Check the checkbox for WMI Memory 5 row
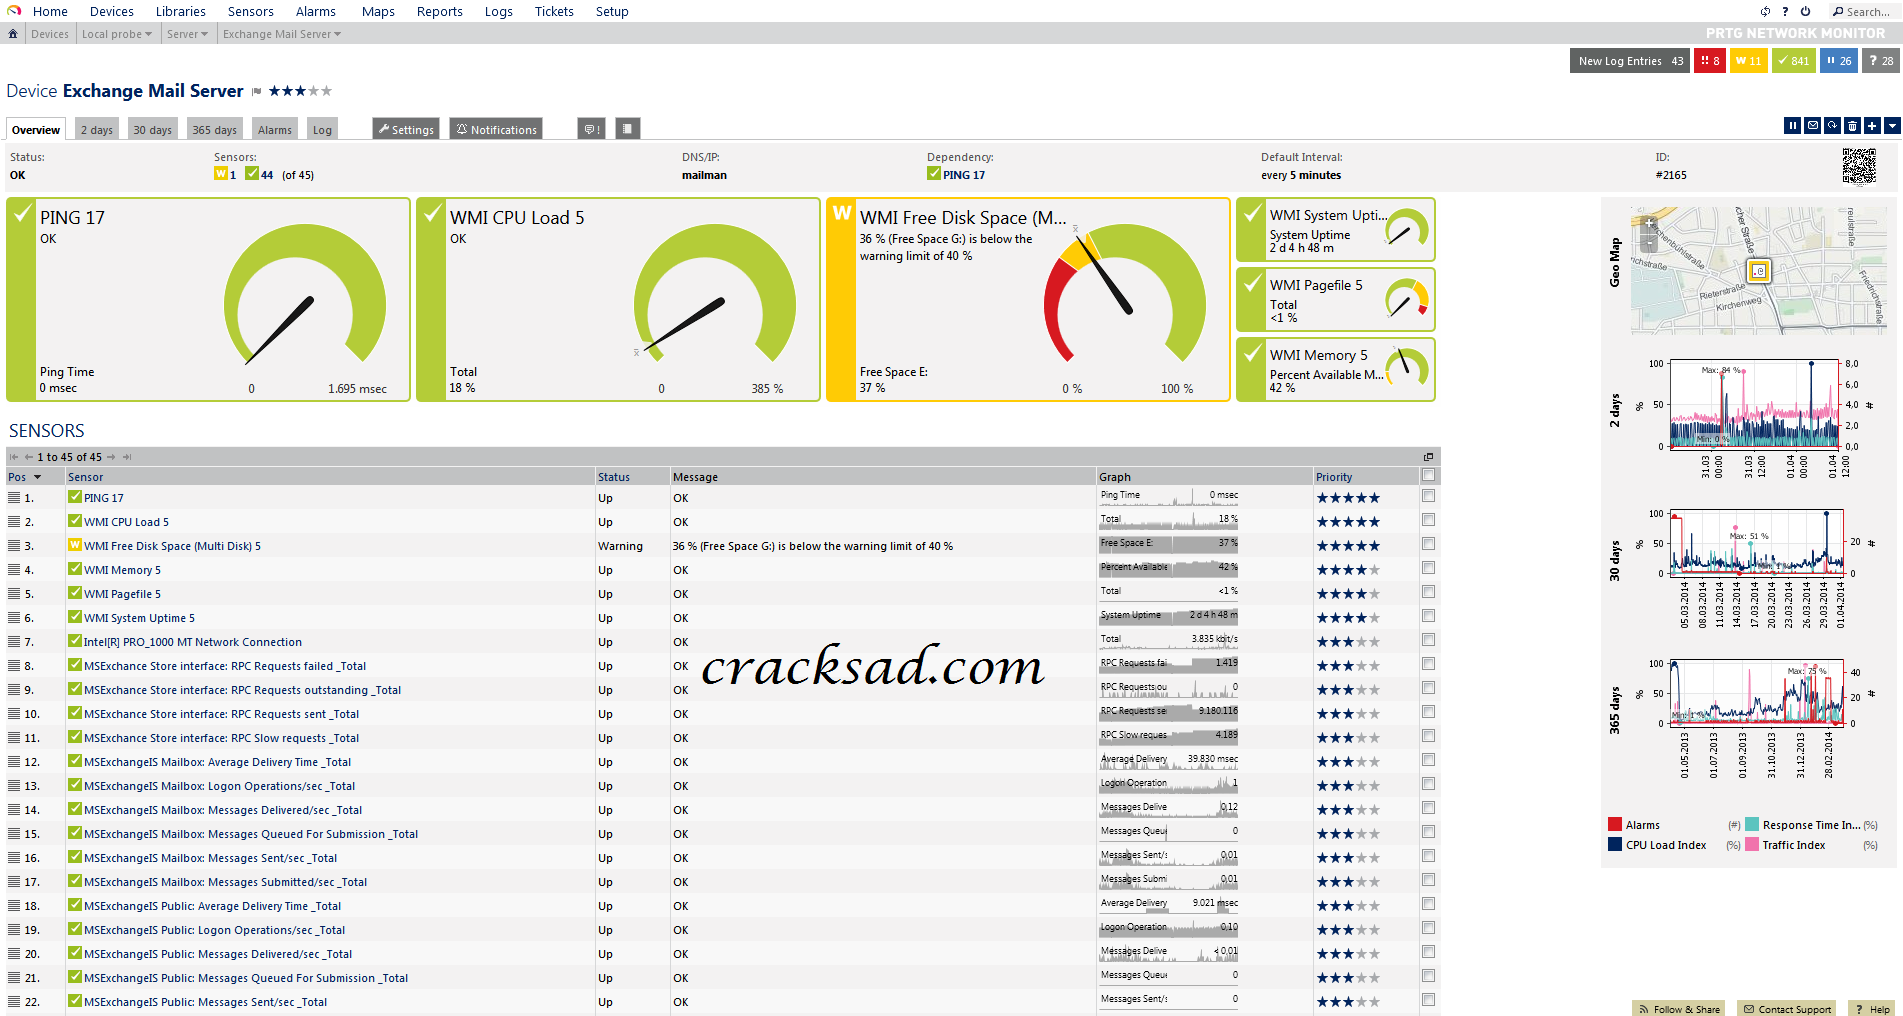 point(1428,568)
